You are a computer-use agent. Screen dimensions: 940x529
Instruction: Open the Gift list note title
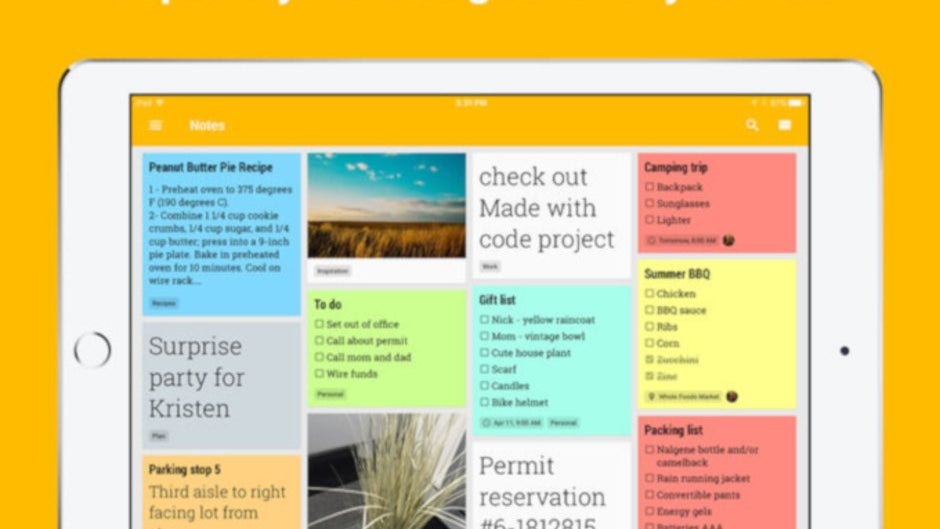497,300
